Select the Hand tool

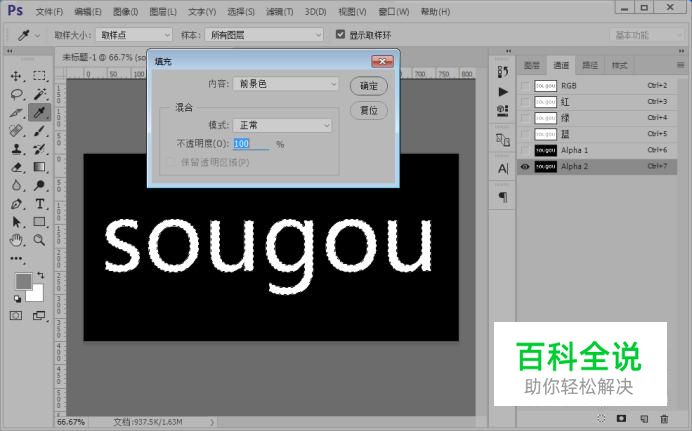coord(16,240)
